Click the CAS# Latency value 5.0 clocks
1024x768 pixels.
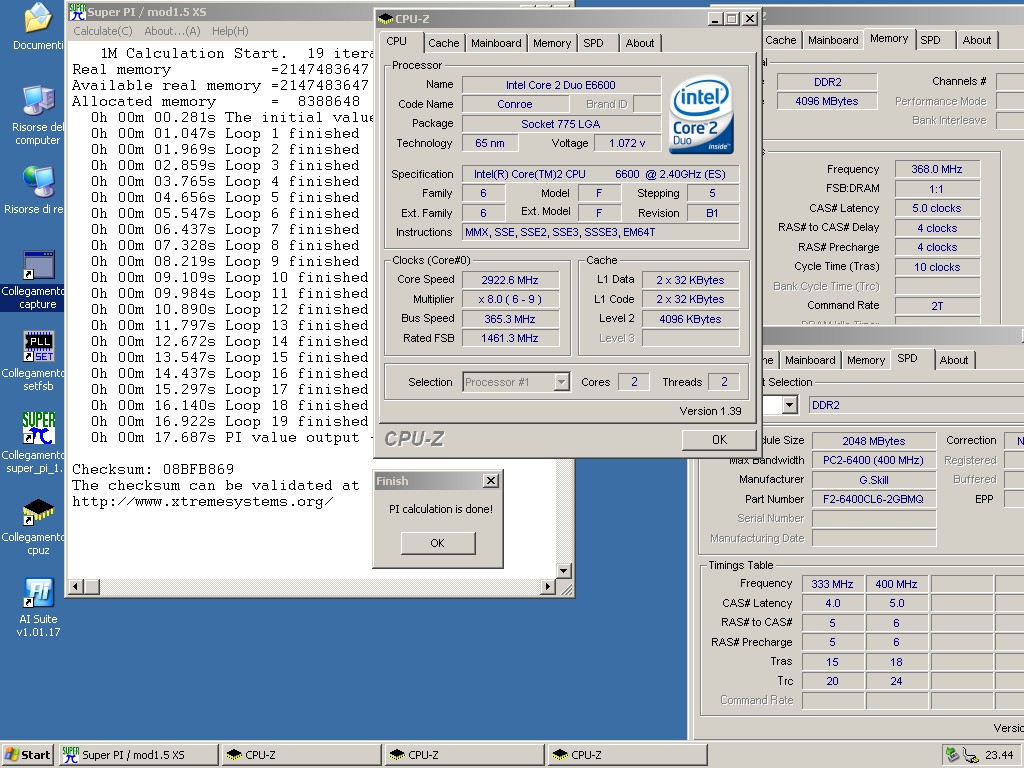(x=937, y=208)
